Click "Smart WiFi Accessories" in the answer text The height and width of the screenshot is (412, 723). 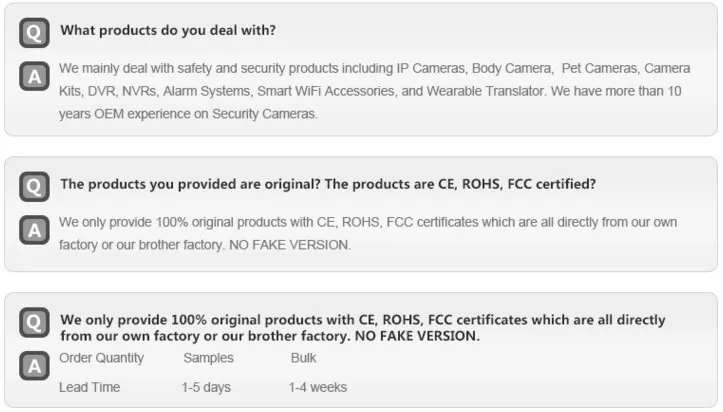tap(324, 91)
